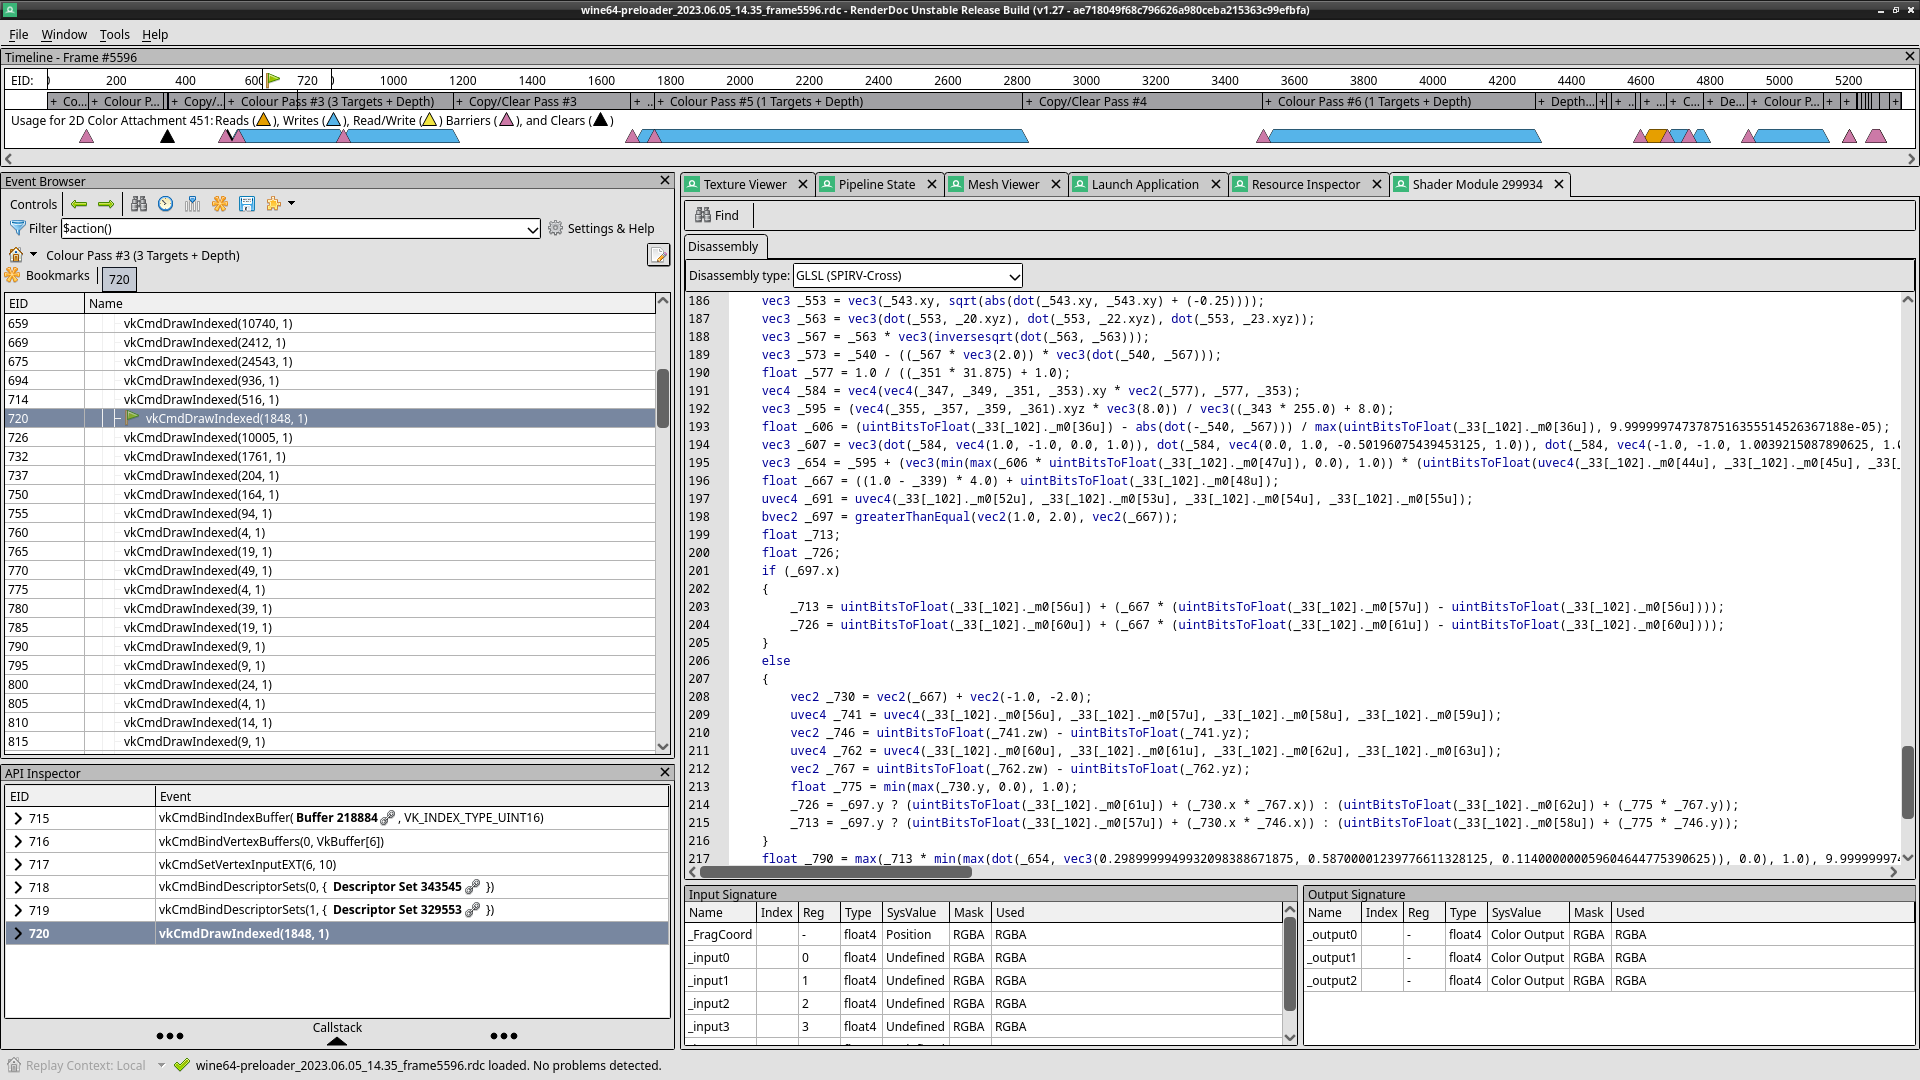Go to previous action with left arrow
The width and height of the screenshot is (1920, 1080).
[x=79, y=204]
